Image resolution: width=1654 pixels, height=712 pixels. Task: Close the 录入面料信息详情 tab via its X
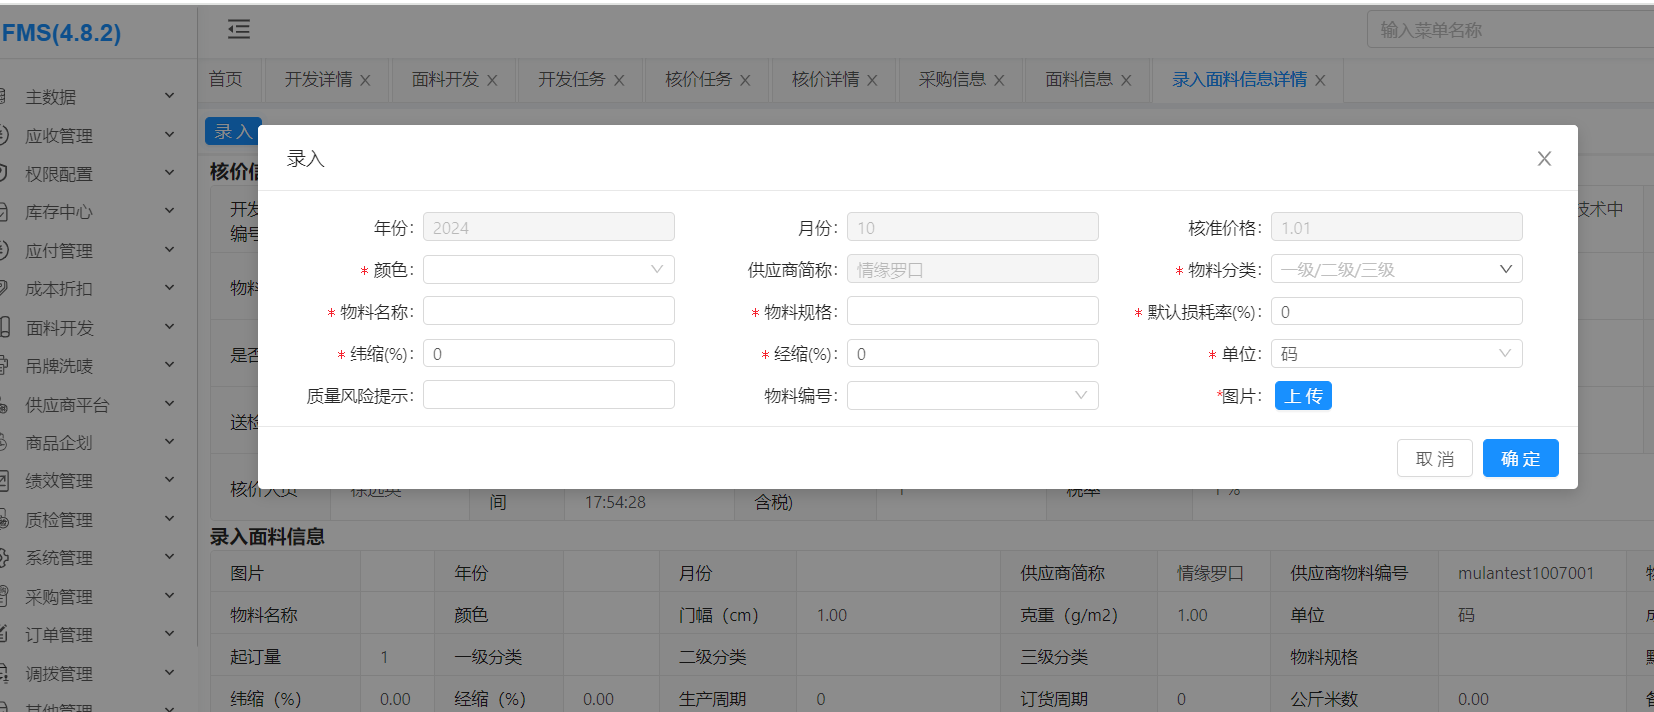(x=1320, y=81)
